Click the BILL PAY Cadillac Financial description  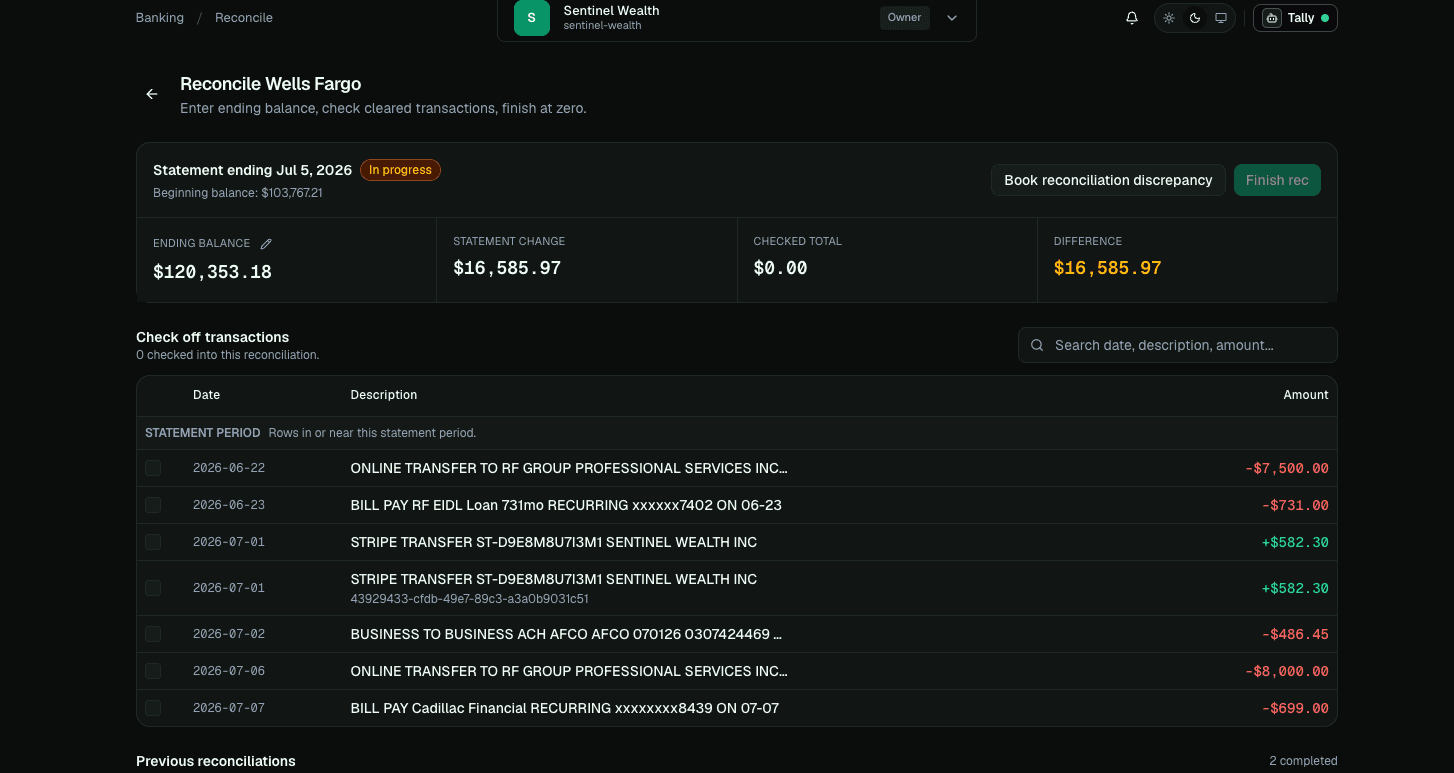(564, 708)
